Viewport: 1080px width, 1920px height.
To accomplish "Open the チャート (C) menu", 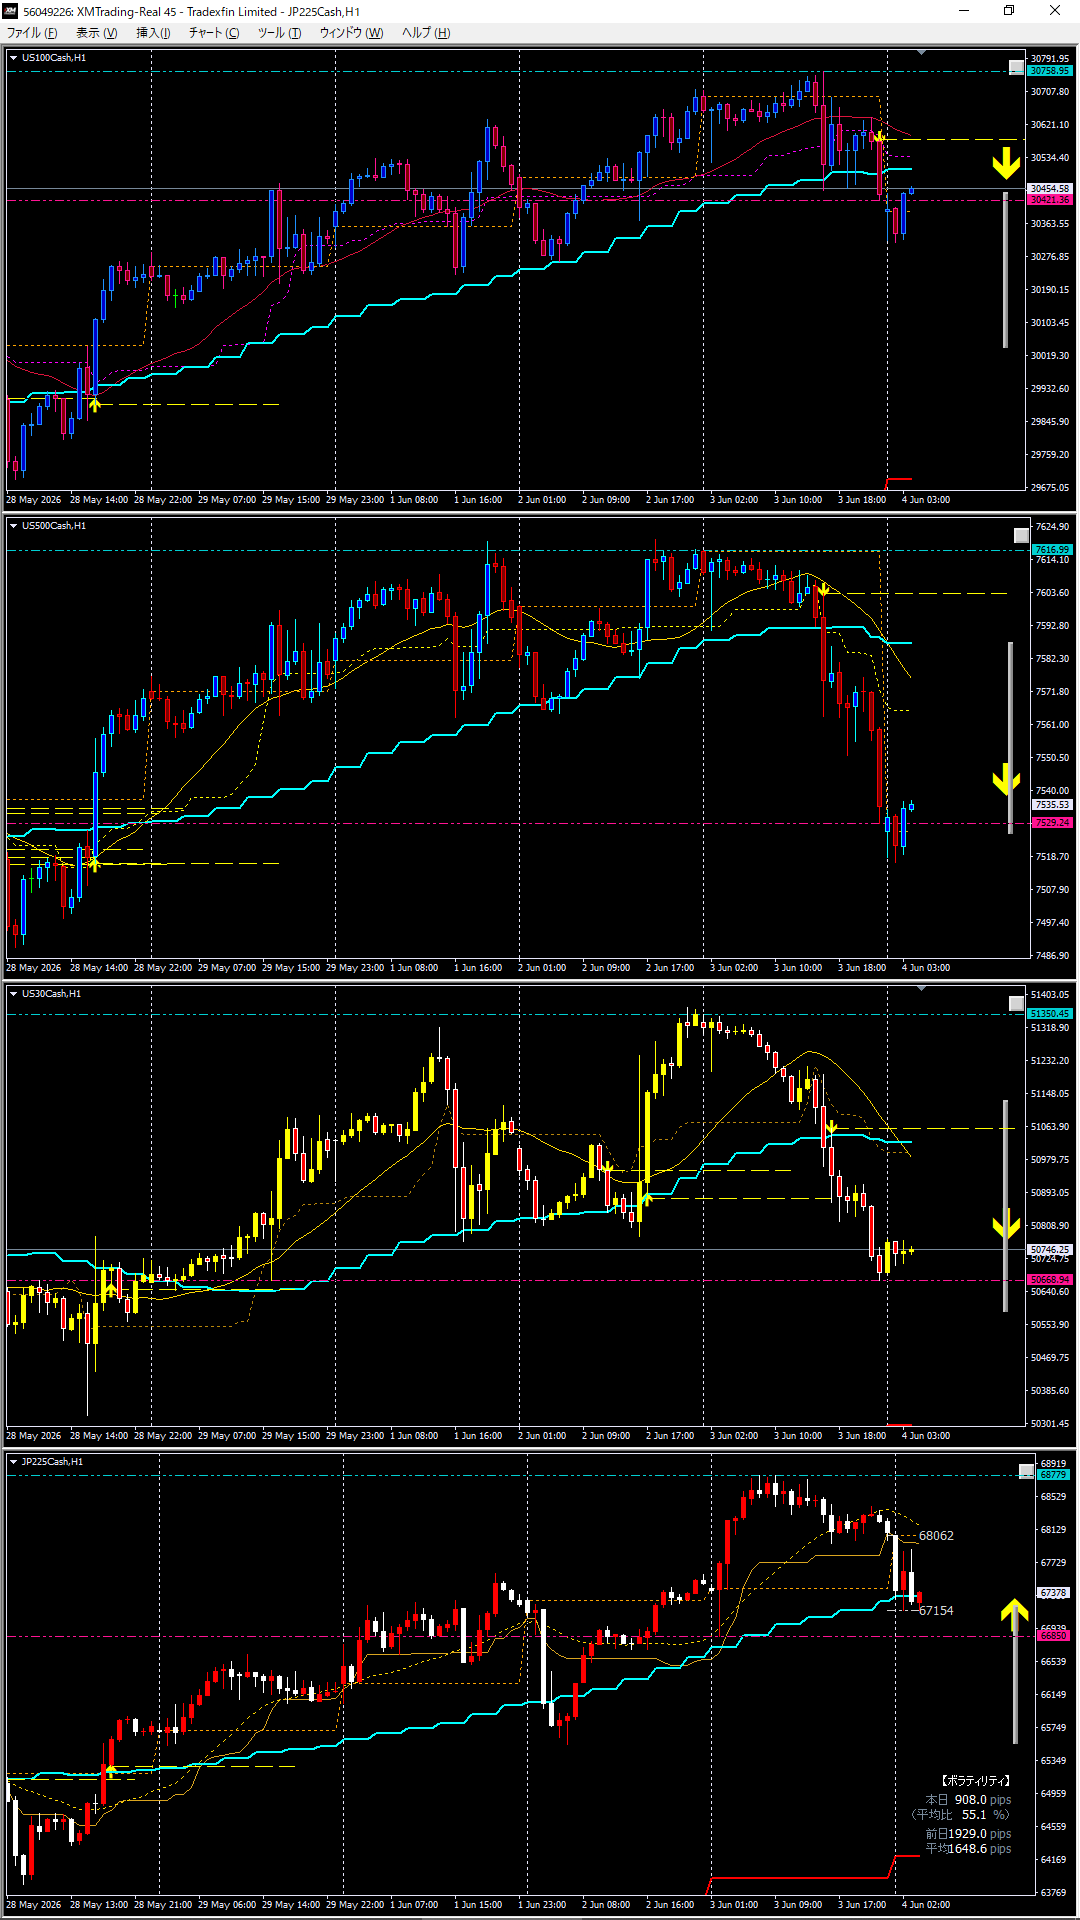I will coord(214,33).
